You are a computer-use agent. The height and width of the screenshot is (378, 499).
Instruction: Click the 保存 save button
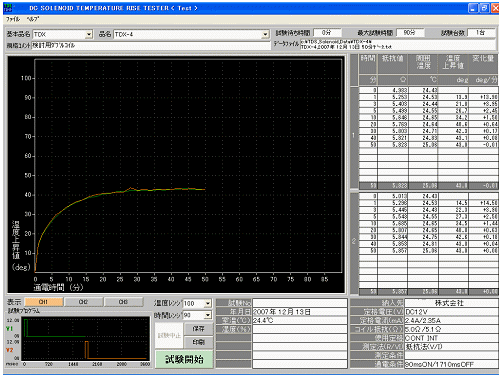coord(198,329)
